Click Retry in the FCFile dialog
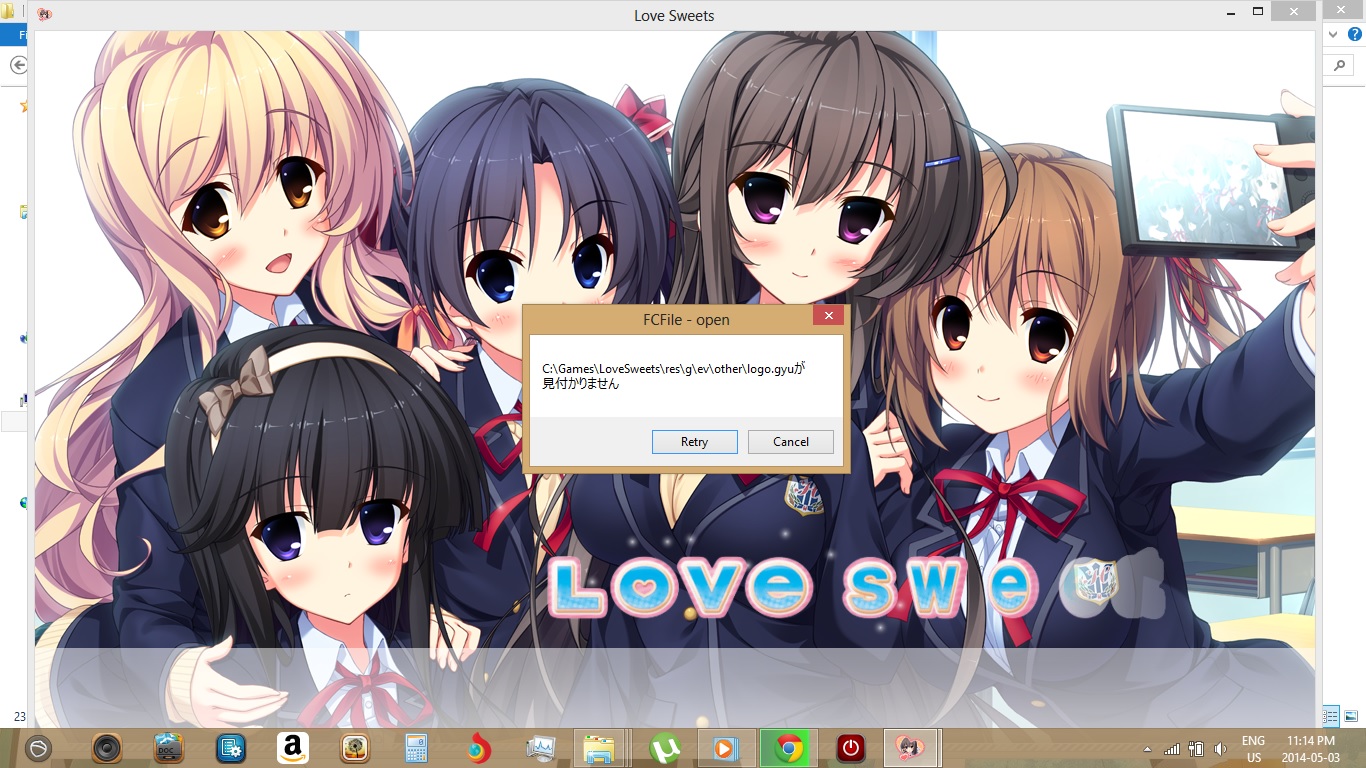The height and width of the screenshot is (768, 1366). click(x=694, y=442)
